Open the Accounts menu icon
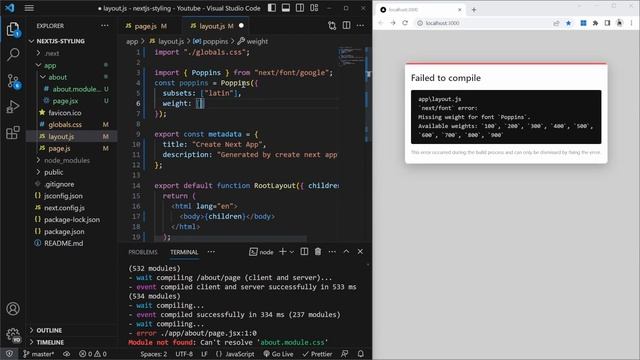 13,309
